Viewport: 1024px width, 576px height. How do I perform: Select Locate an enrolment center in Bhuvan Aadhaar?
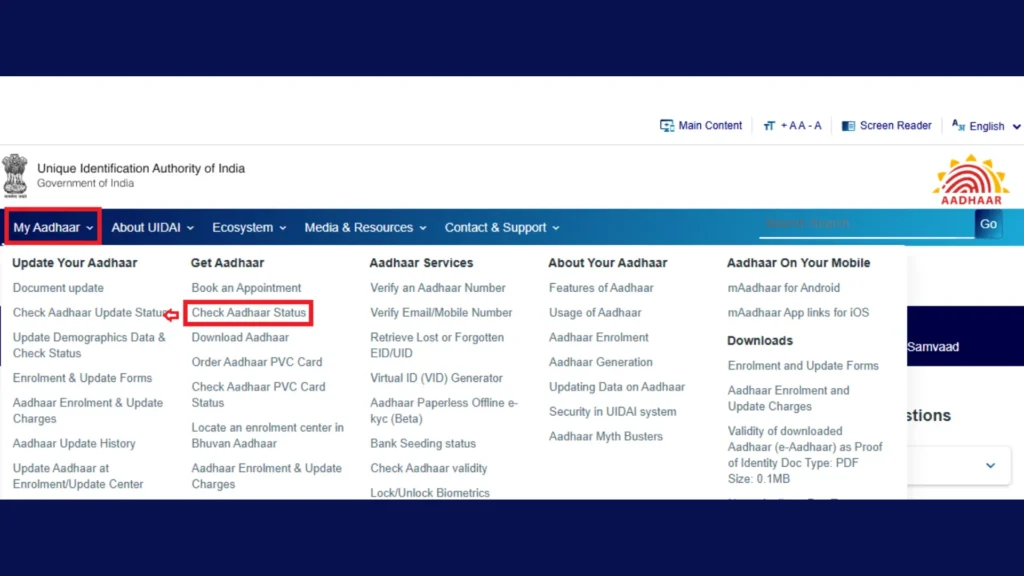268,436
